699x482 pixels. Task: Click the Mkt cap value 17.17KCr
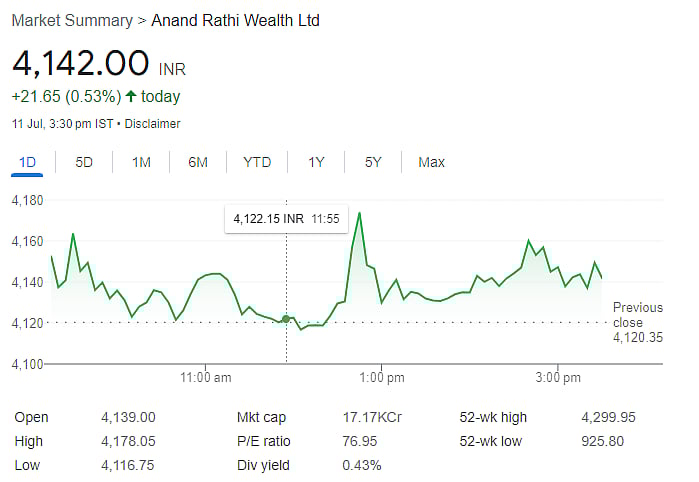pyautogui.click(x=372, y=417)
